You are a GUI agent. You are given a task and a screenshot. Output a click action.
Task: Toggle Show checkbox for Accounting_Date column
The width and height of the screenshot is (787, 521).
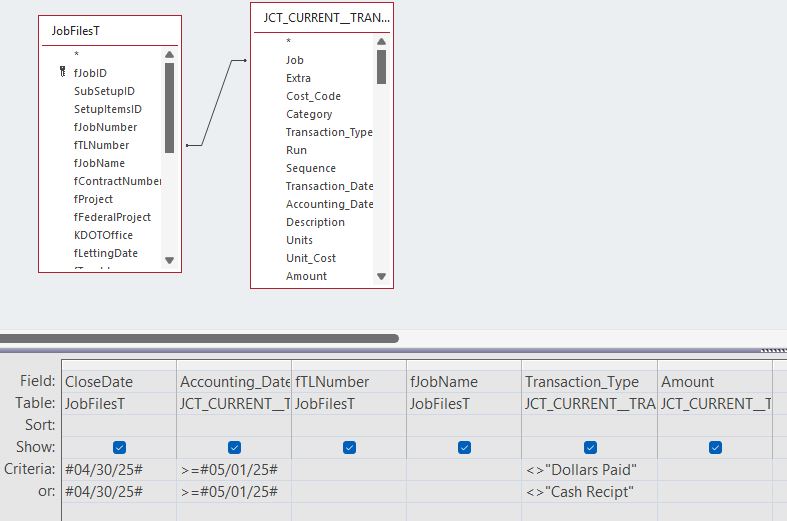pyautogui.click(x=235, y=447)
